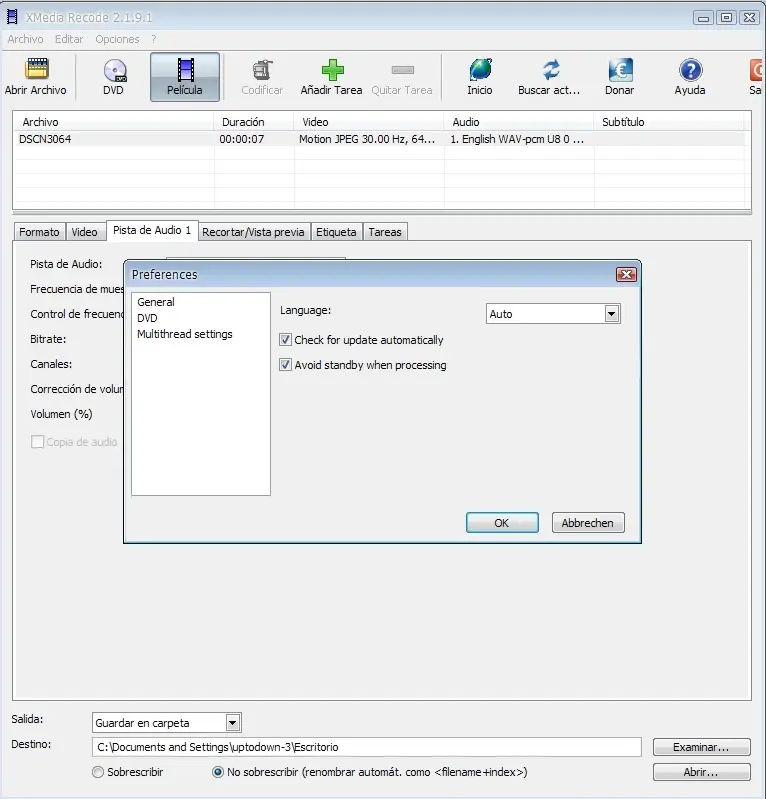The height and width of the screenshot is (799, 766).
Task: Click the Duración column header
Action: click(x=254, y=122)
